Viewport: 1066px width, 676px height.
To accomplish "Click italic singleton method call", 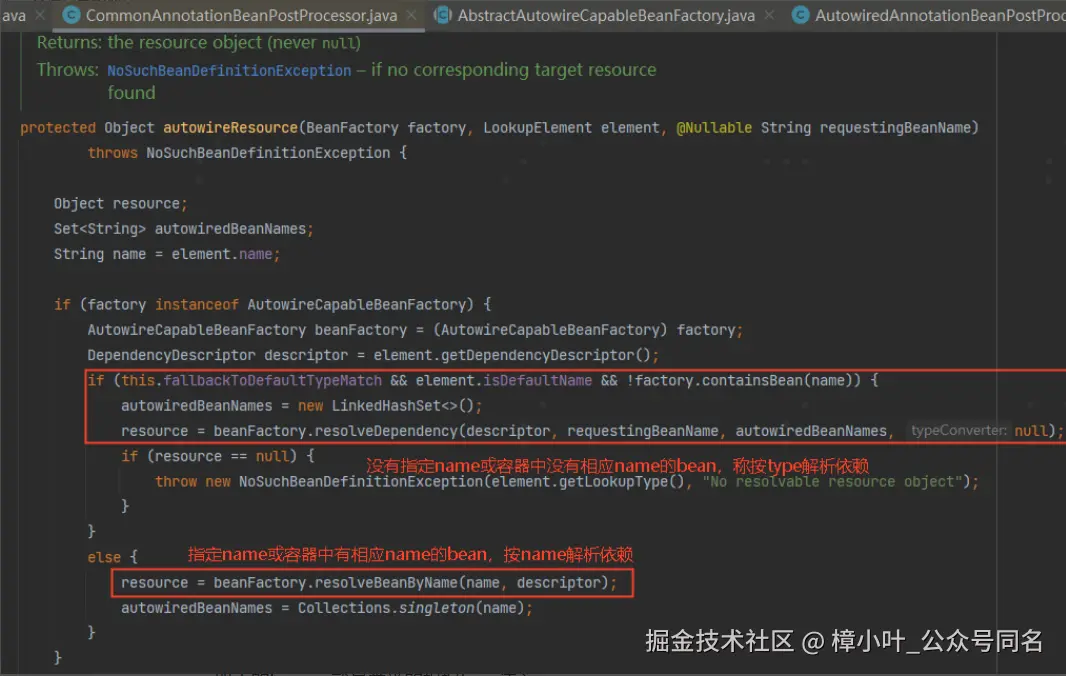I will (x=436, y=608).
